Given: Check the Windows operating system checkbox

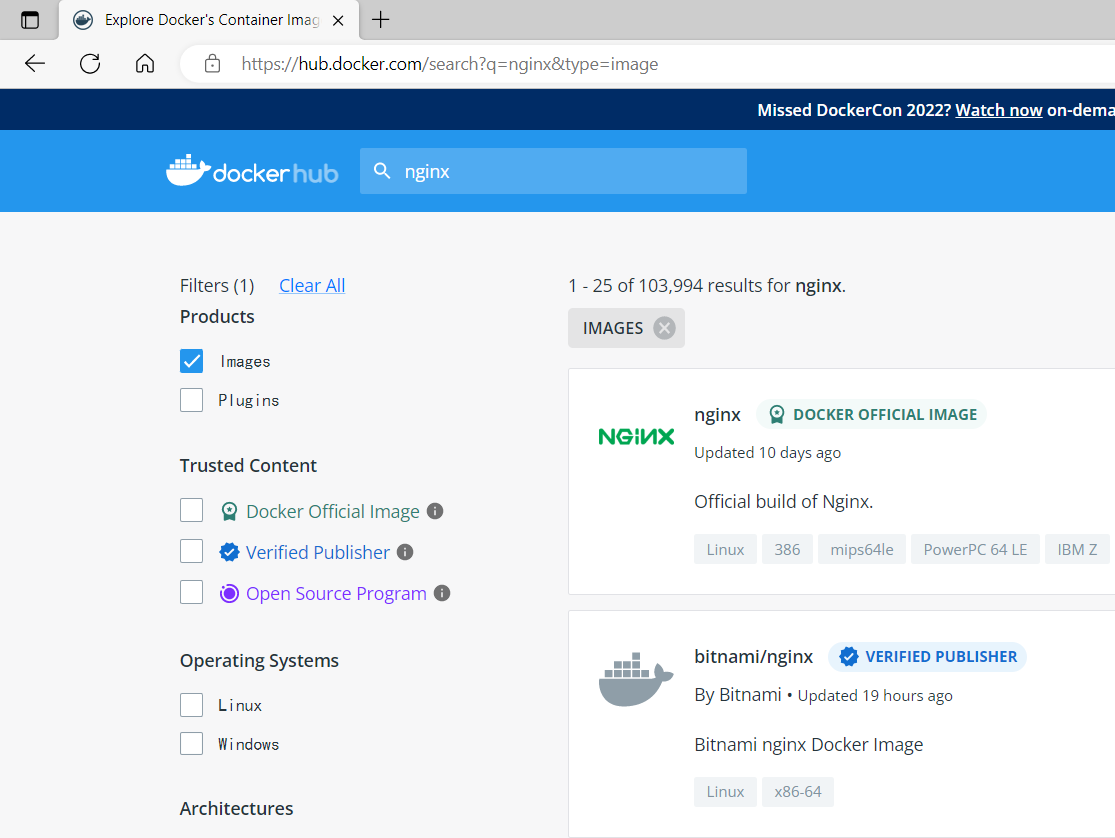Looking at the screenshot, I should 191,743.
